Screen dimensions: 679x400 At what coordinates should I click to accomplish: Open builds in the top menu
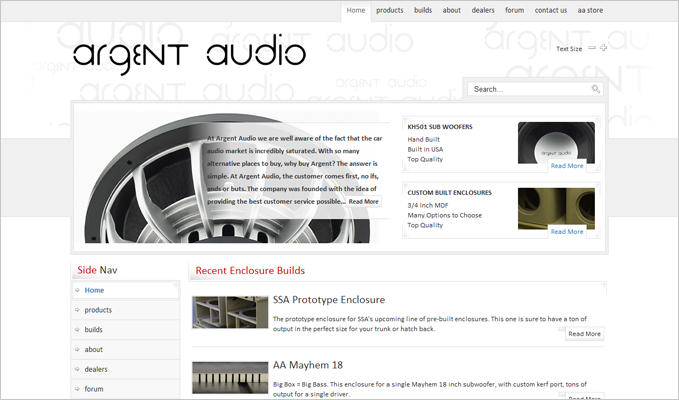click(x=423, y=10)
